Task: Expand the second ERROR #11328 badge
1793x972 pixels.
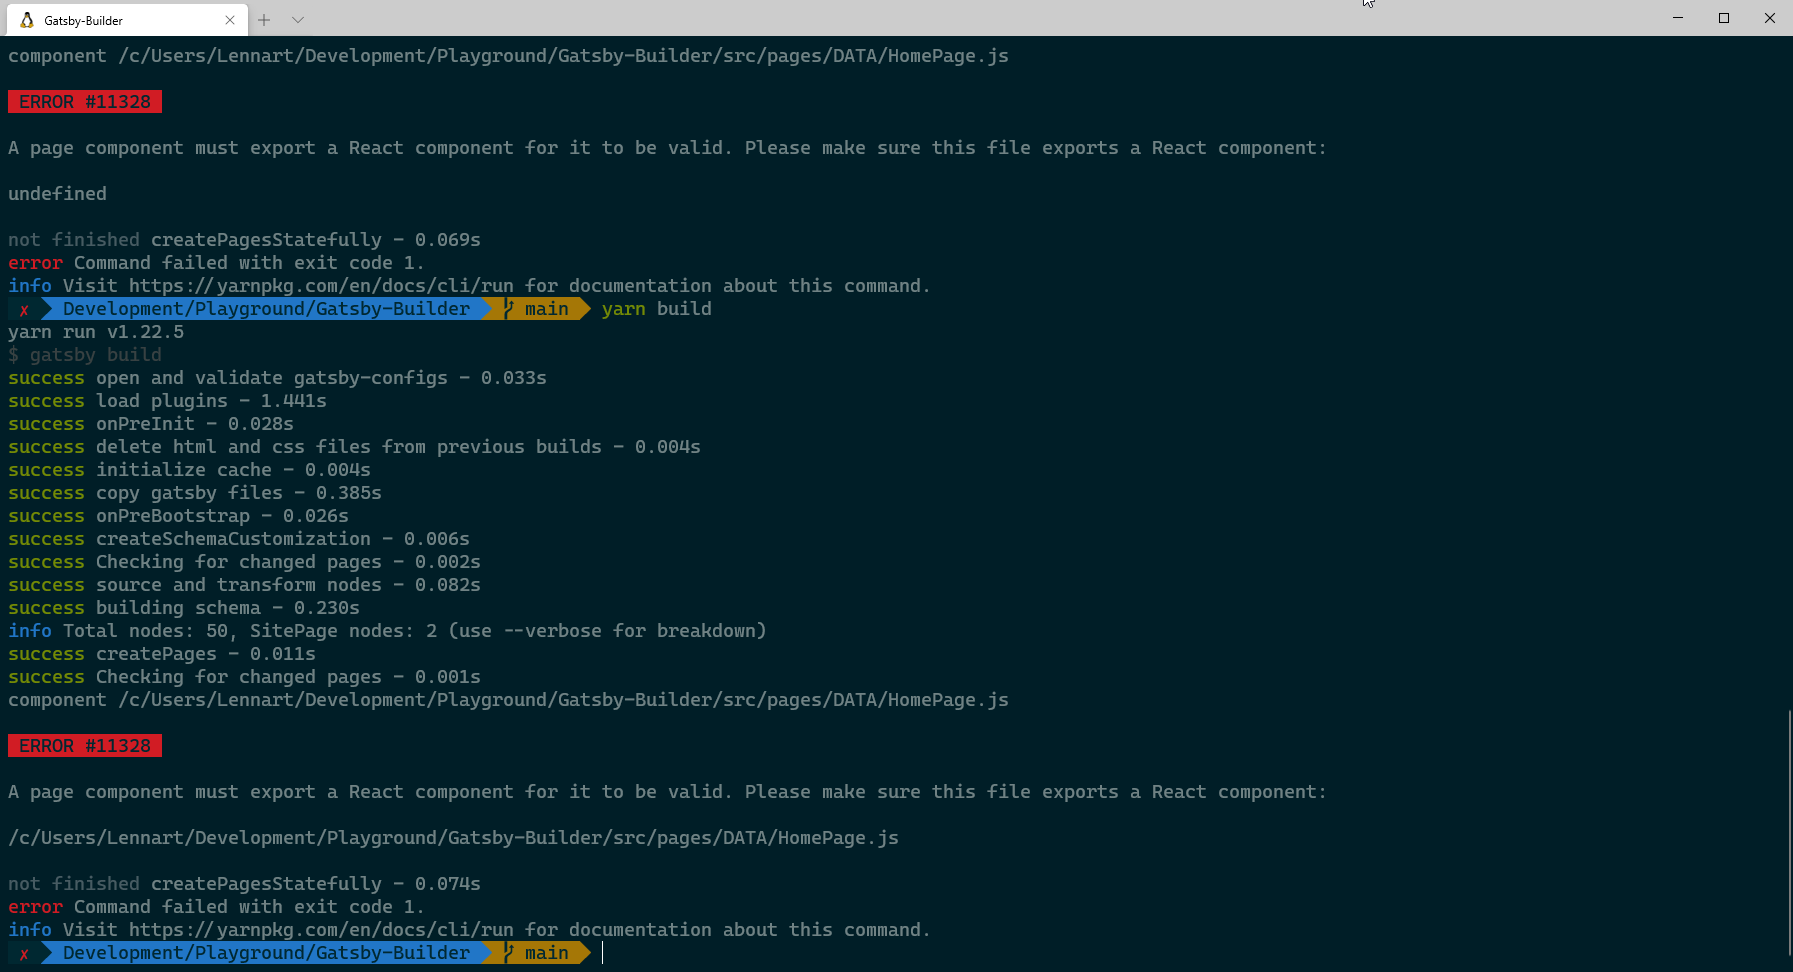Action: [84, 745]
